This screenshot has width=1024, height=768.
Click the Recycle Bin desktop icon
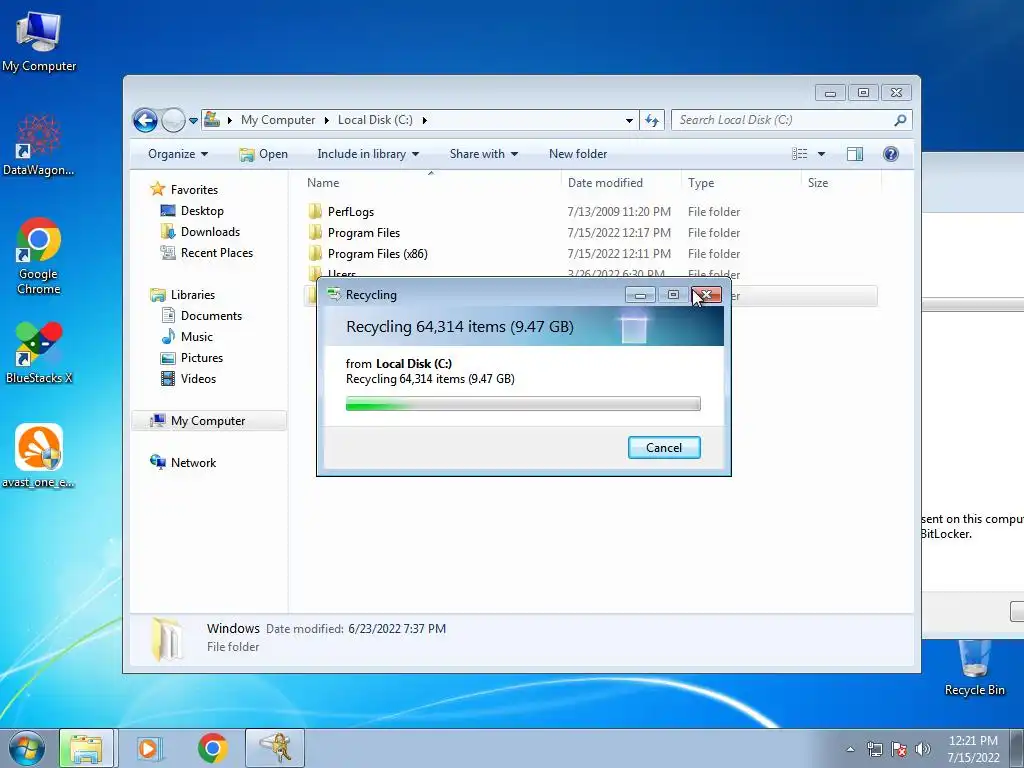pyautogui.click(x=974, y=667)
